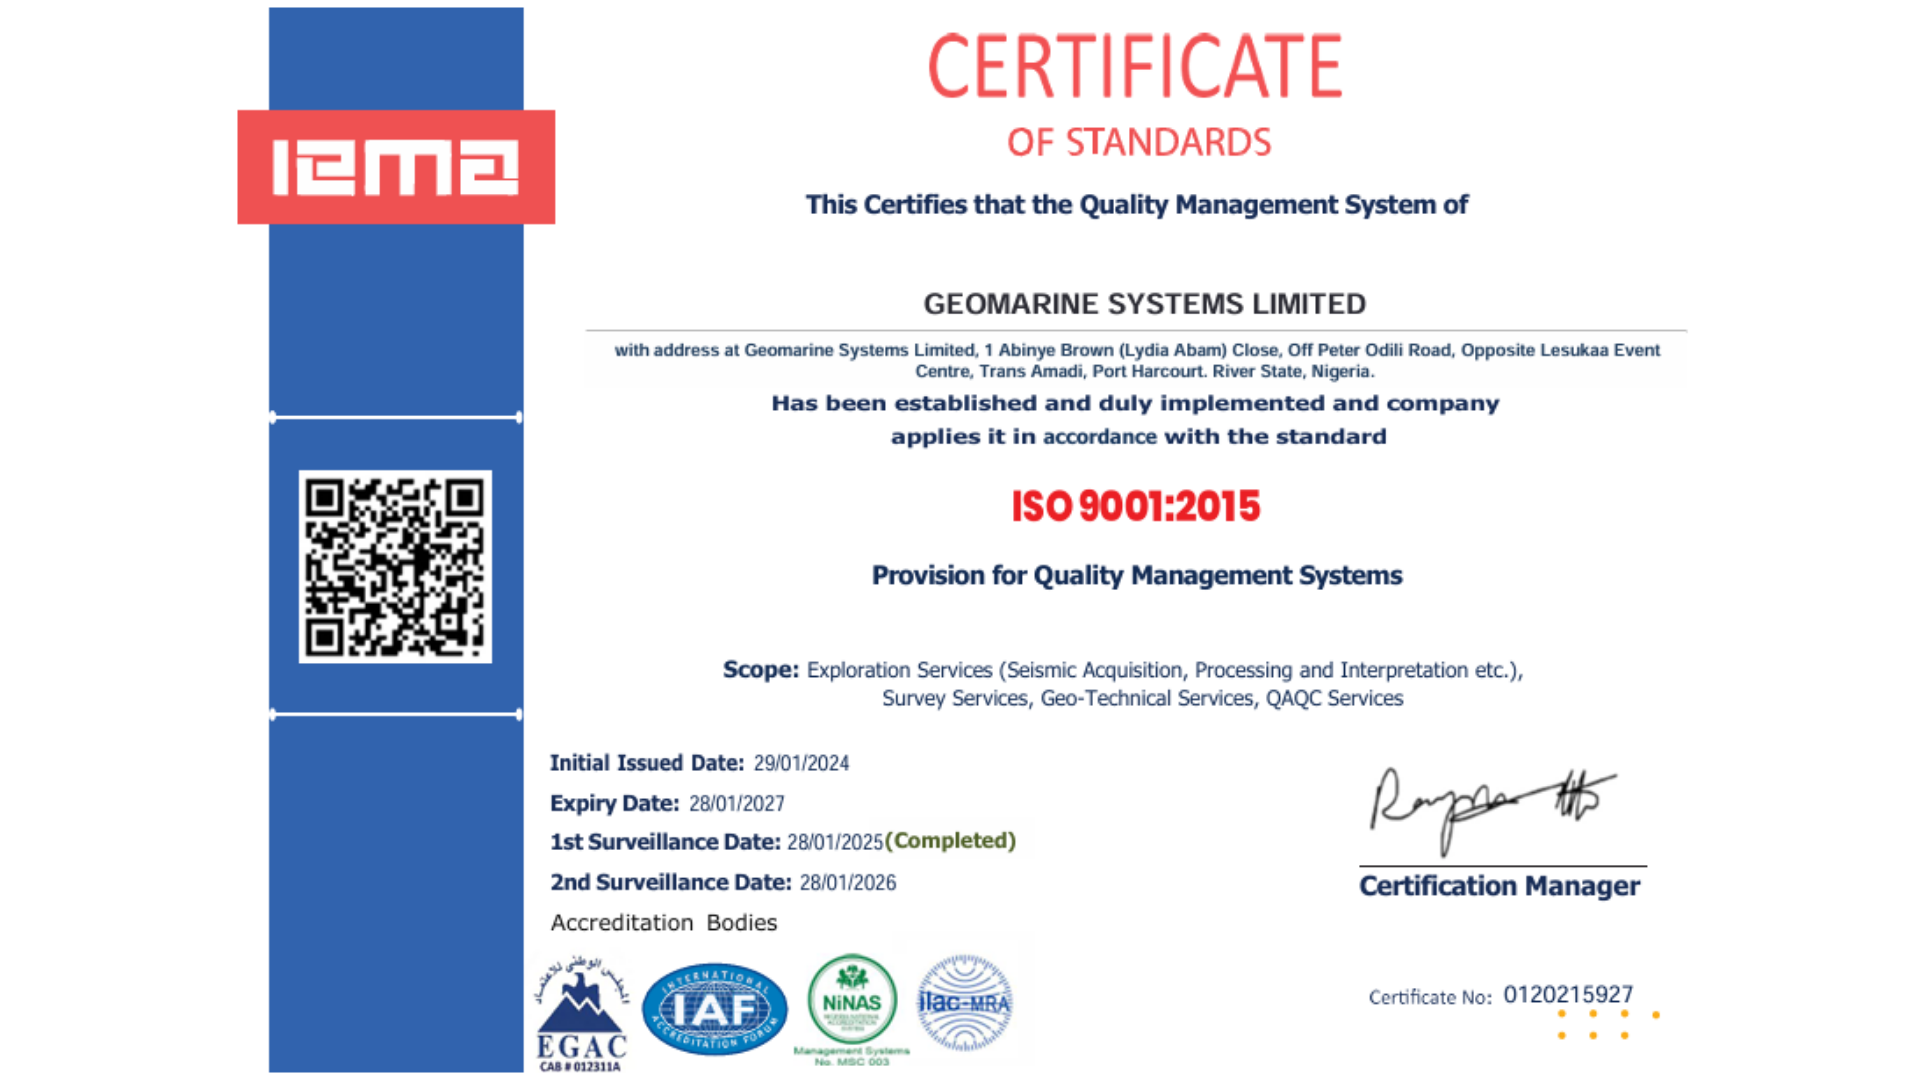Click the ISO 9001:2015 red heading
This screenshot has height=1080, width=1920.
tap(1136, 507)
